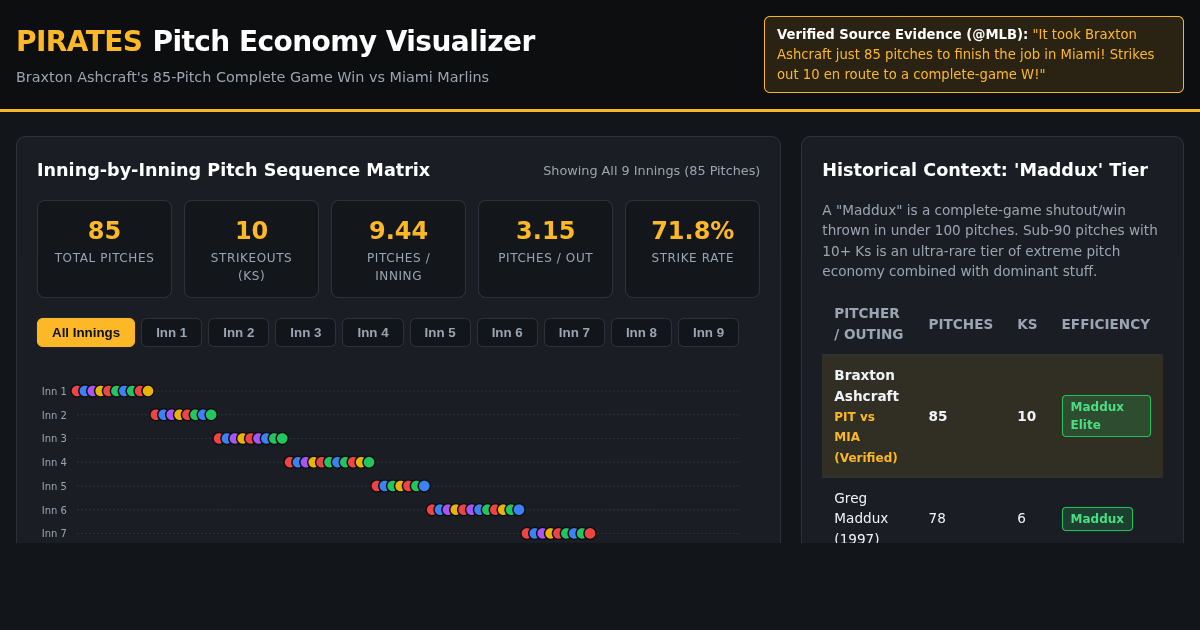This screenshot has height=630, width=1200.
Task: Select the last green pitch dot in Inn 3 row
Action: click(x=282, y=438)
